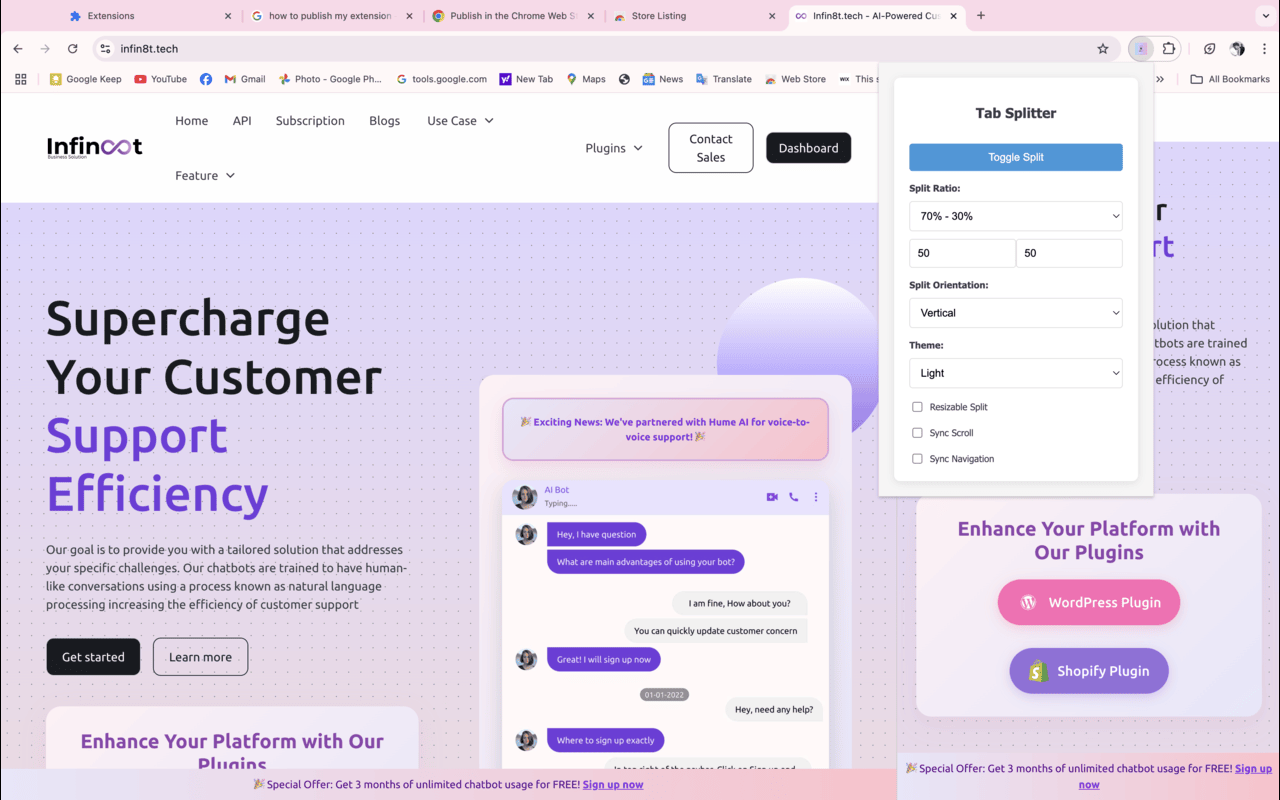Screen dimensions: 1280x800
Task: Click the Shopify Plugin button
Action: [x=1089, y=671]
